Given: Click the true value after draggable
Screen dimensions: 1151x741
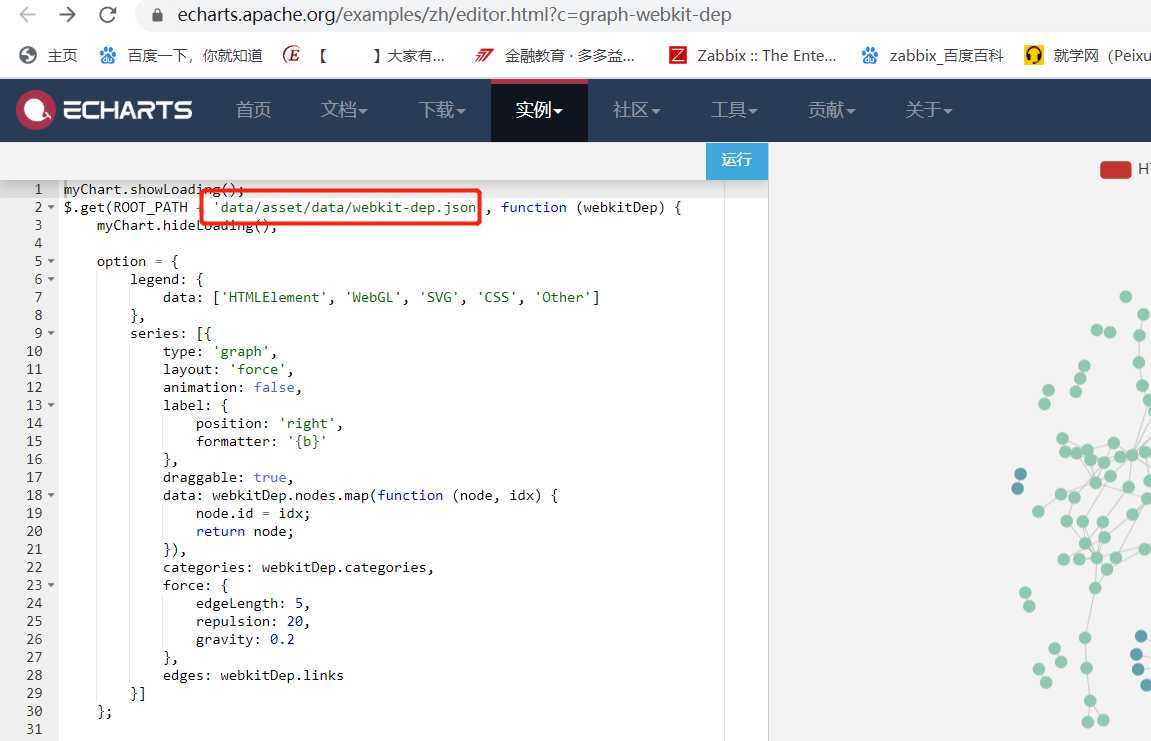Looking at the screenshot, I should [269, 477].
